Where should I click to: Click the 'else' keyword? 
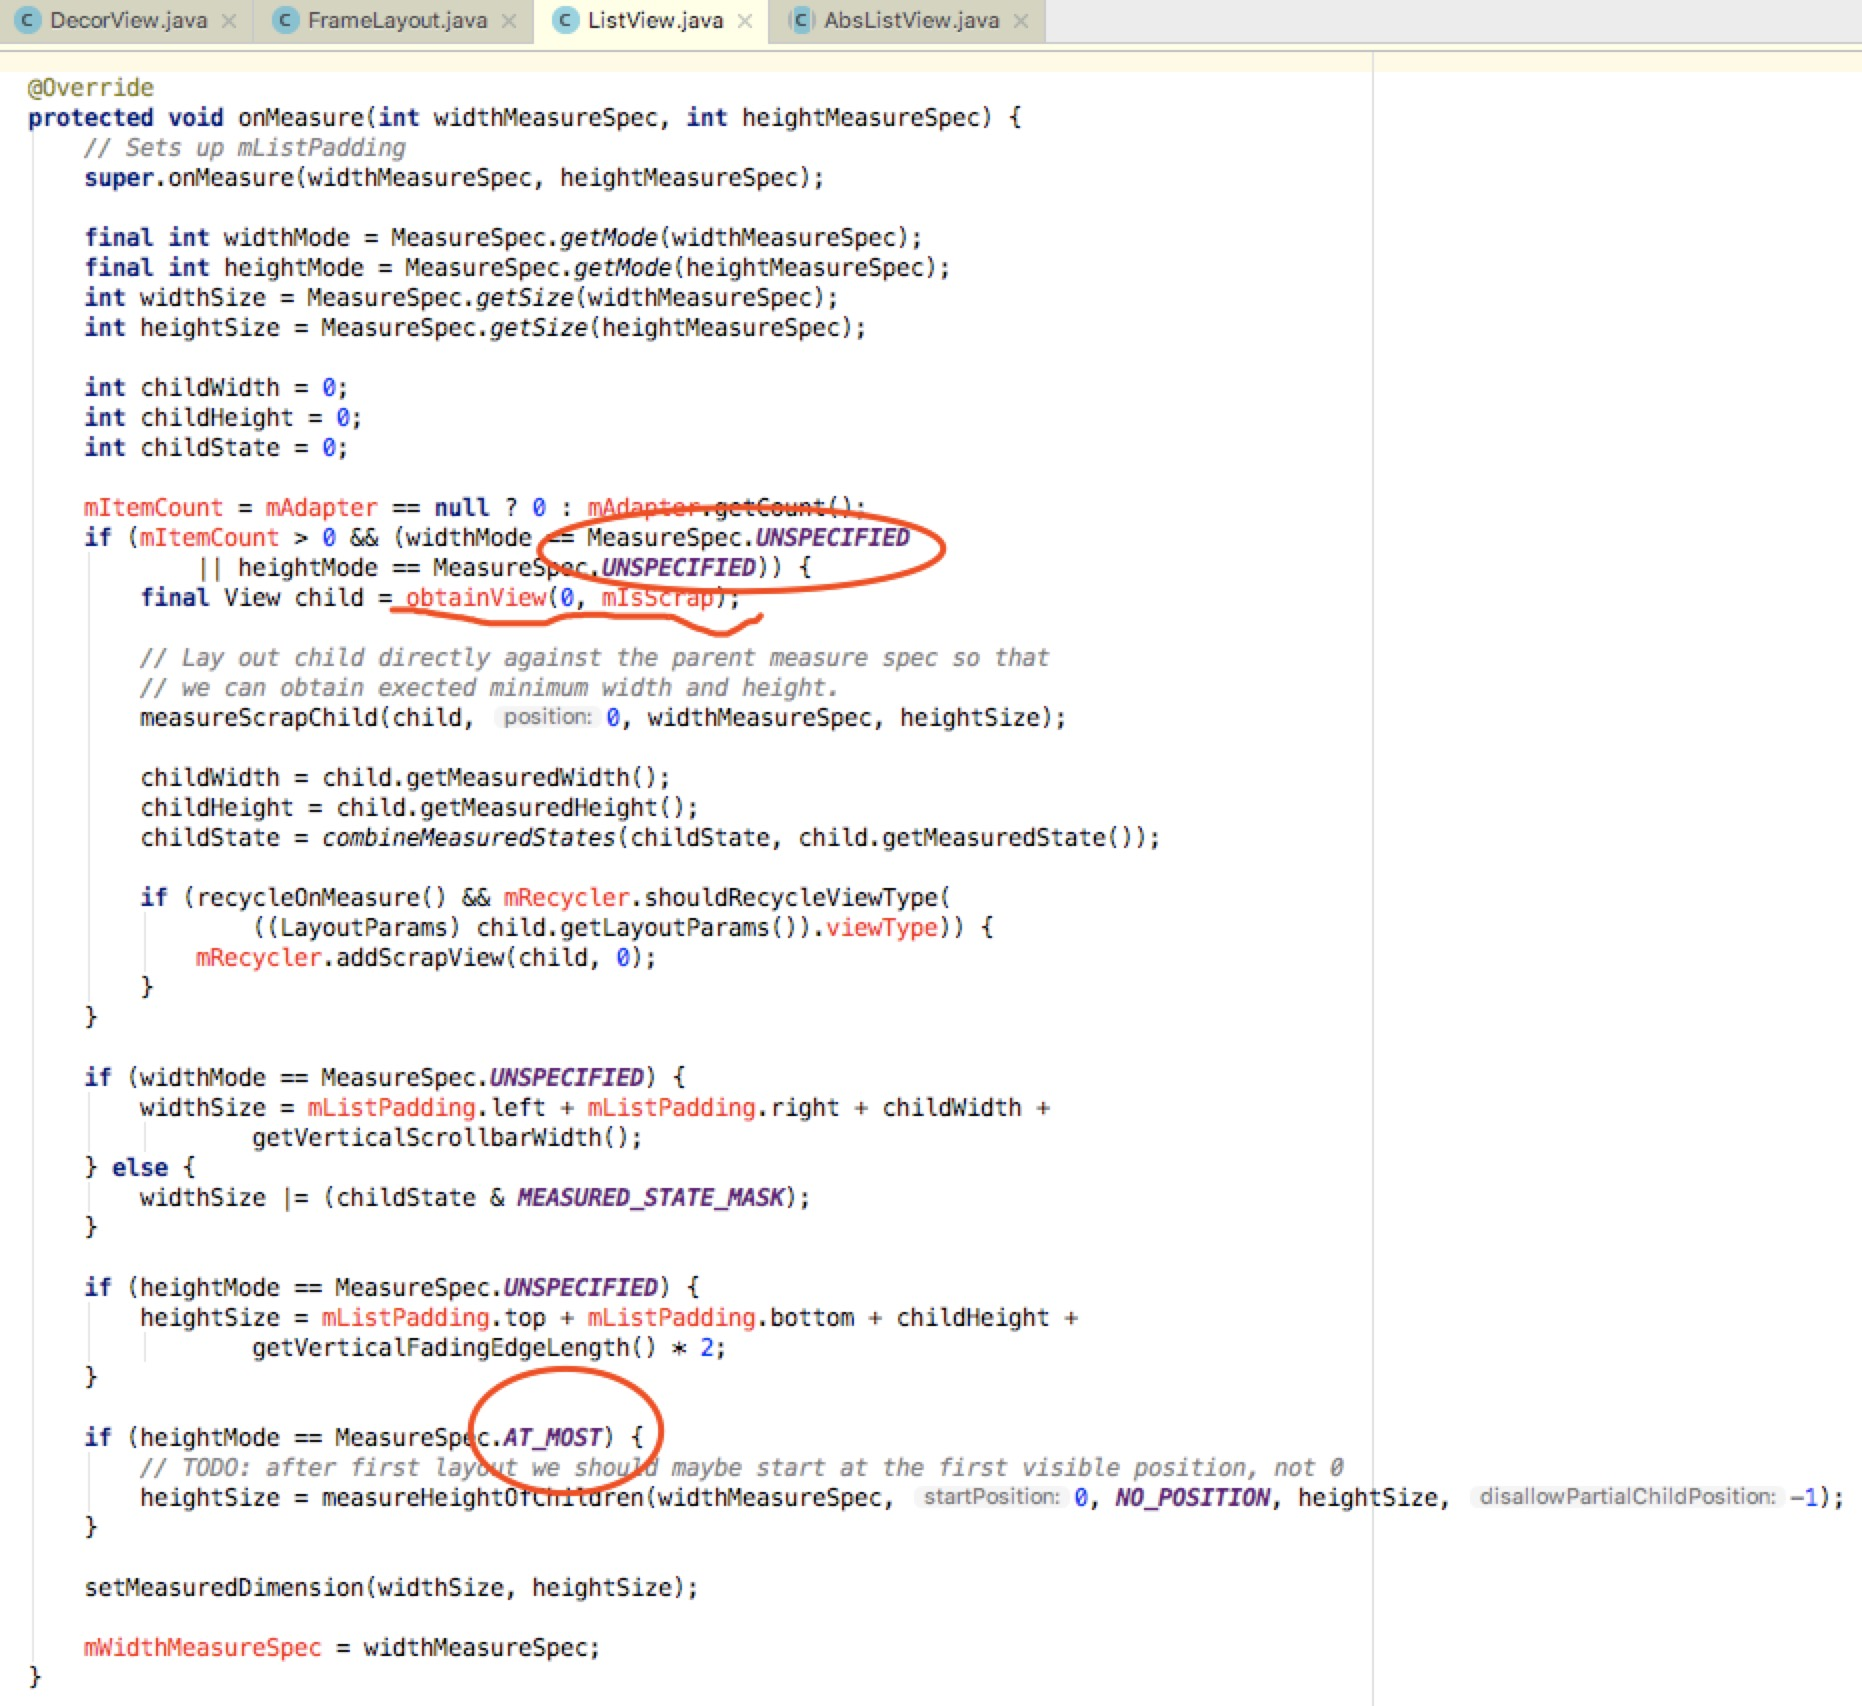click(x=140, y=1168)
